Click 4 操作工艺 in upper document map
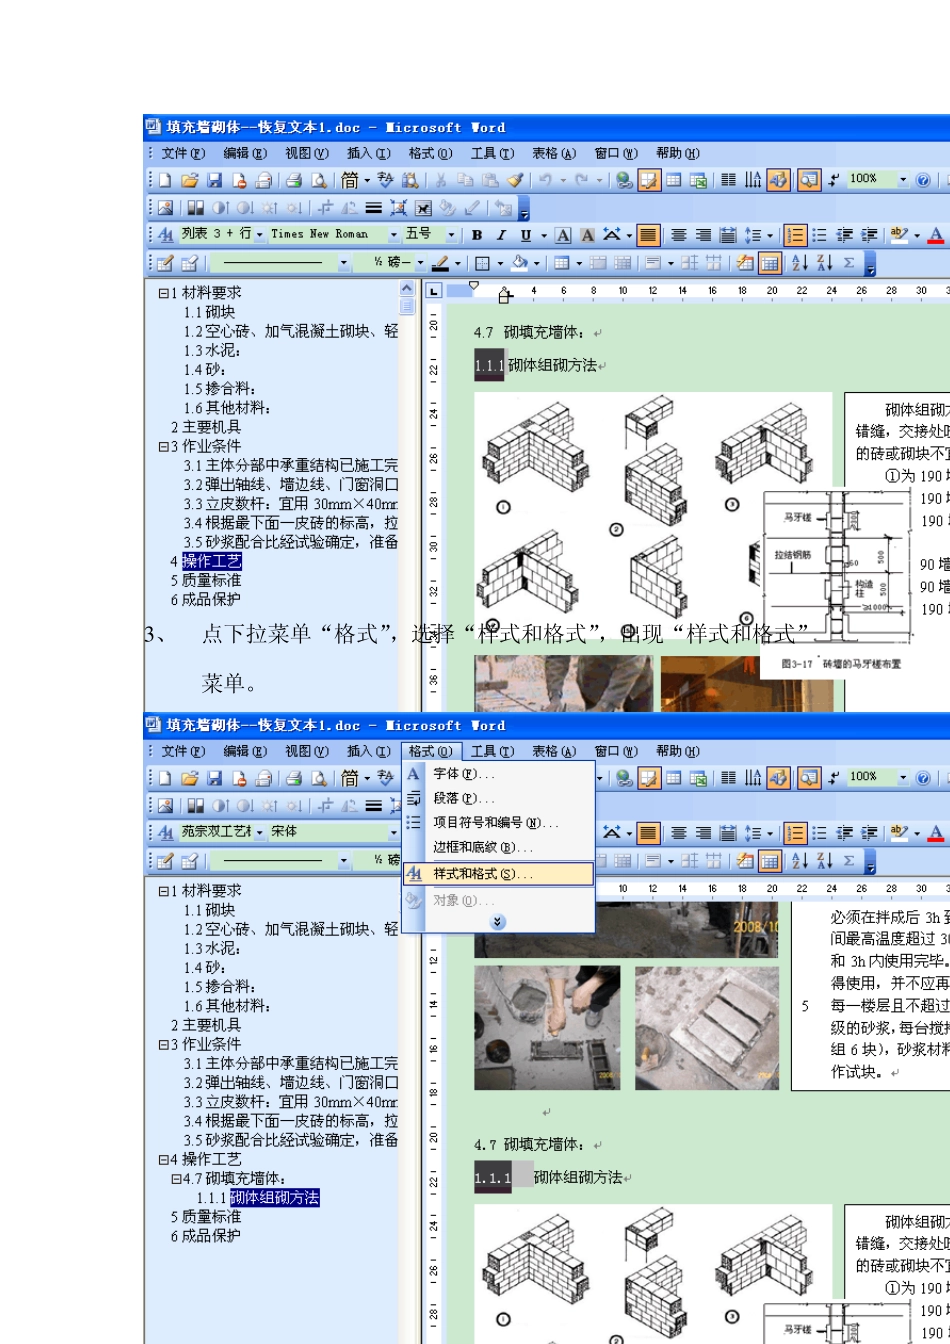 (x=206, y=562)
